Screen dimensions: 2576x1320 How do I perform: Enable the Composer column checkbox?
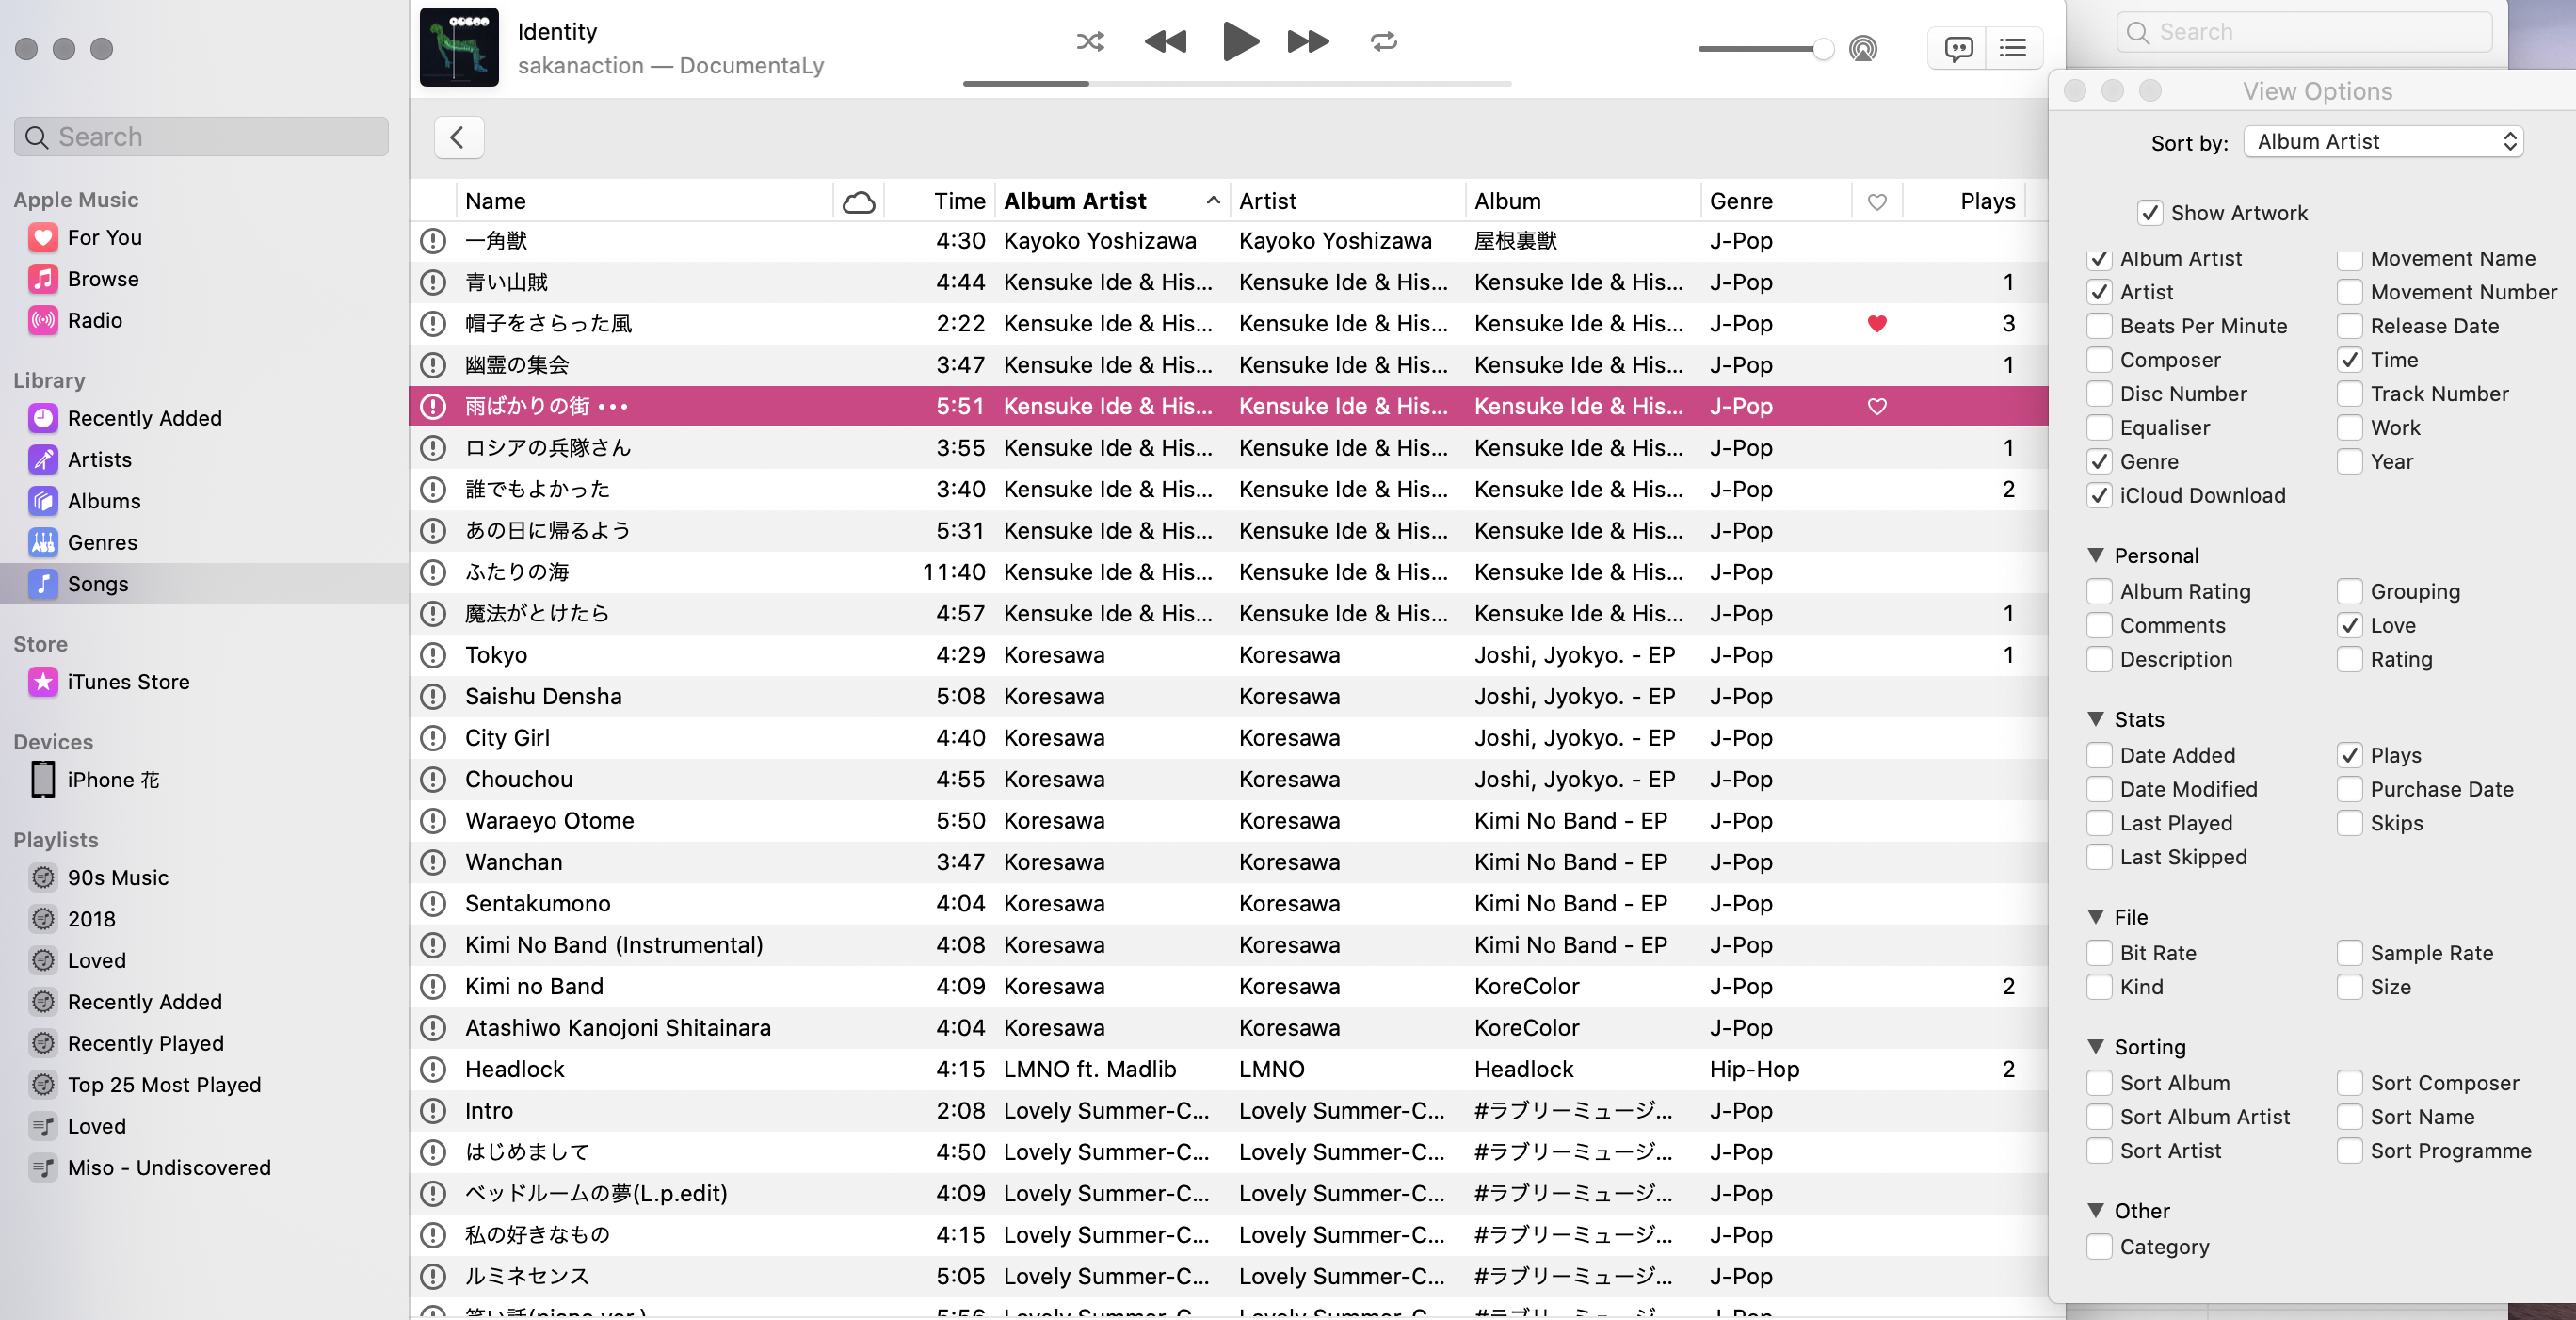click(2099, 360)
